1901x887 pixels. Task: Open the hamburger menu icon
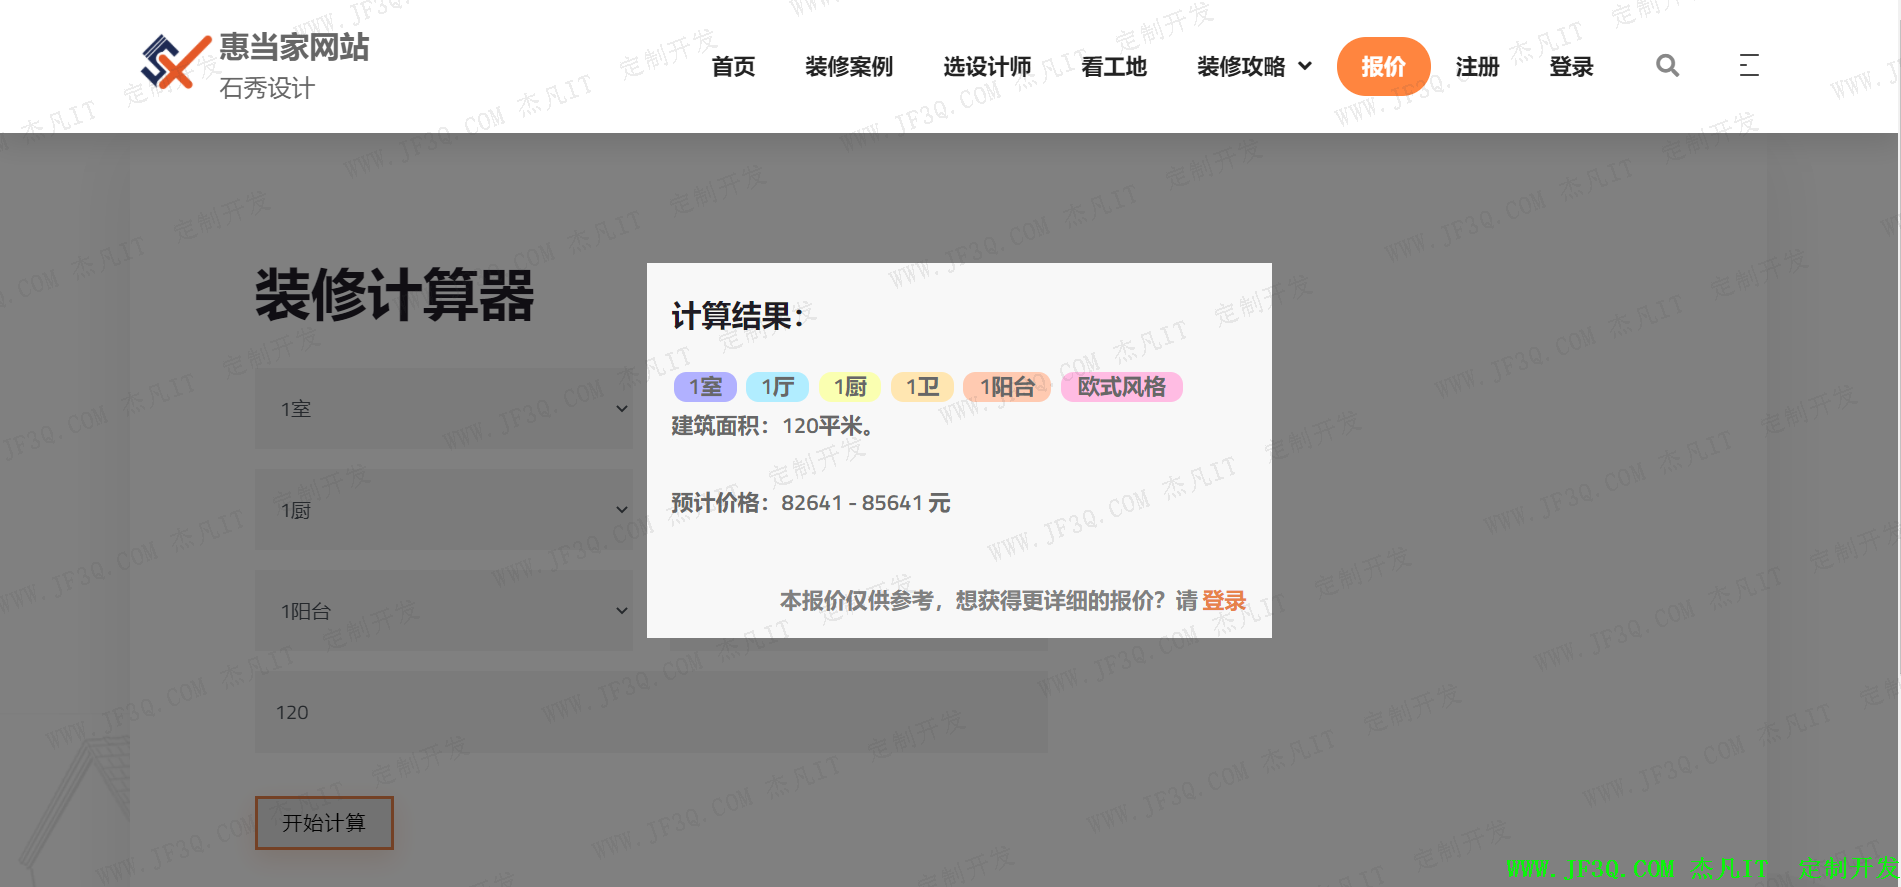(x=1748, y=66)
